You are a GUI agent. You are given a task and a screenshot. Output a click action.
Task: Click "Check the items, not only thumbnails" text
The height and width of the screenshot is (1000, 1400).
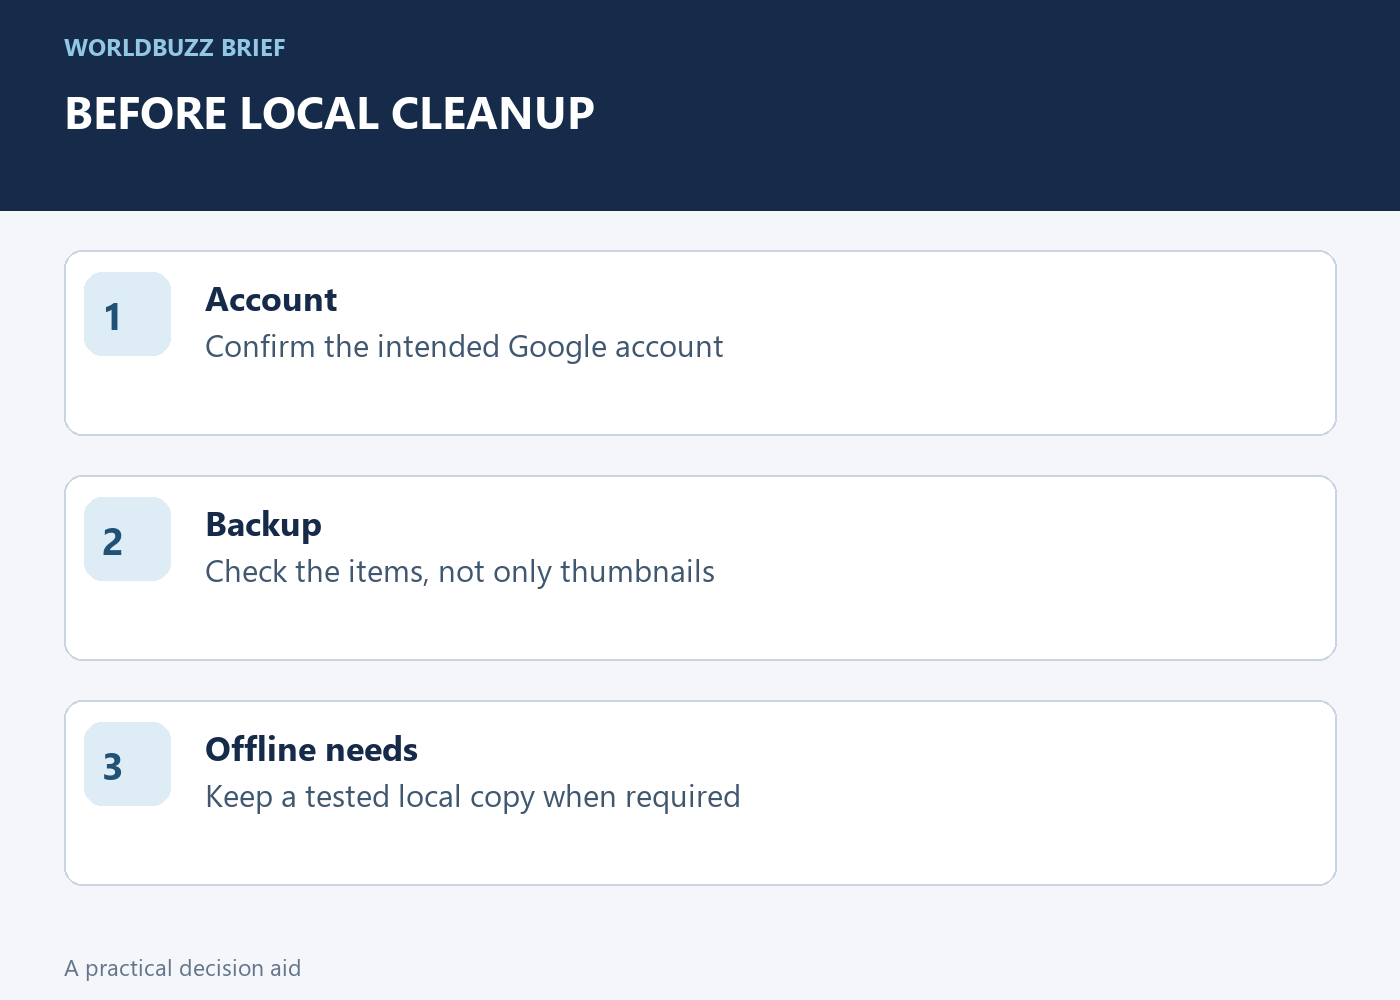[460, 572]
